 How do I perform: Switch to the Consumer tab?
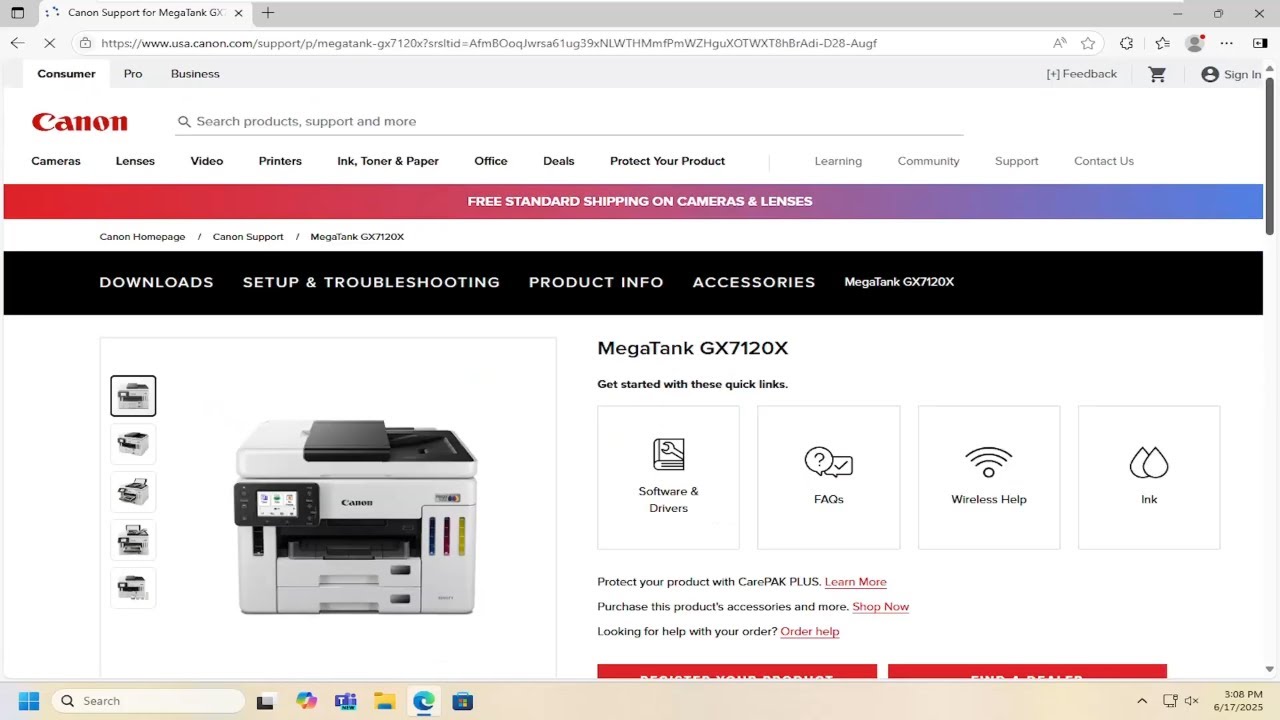66,74
